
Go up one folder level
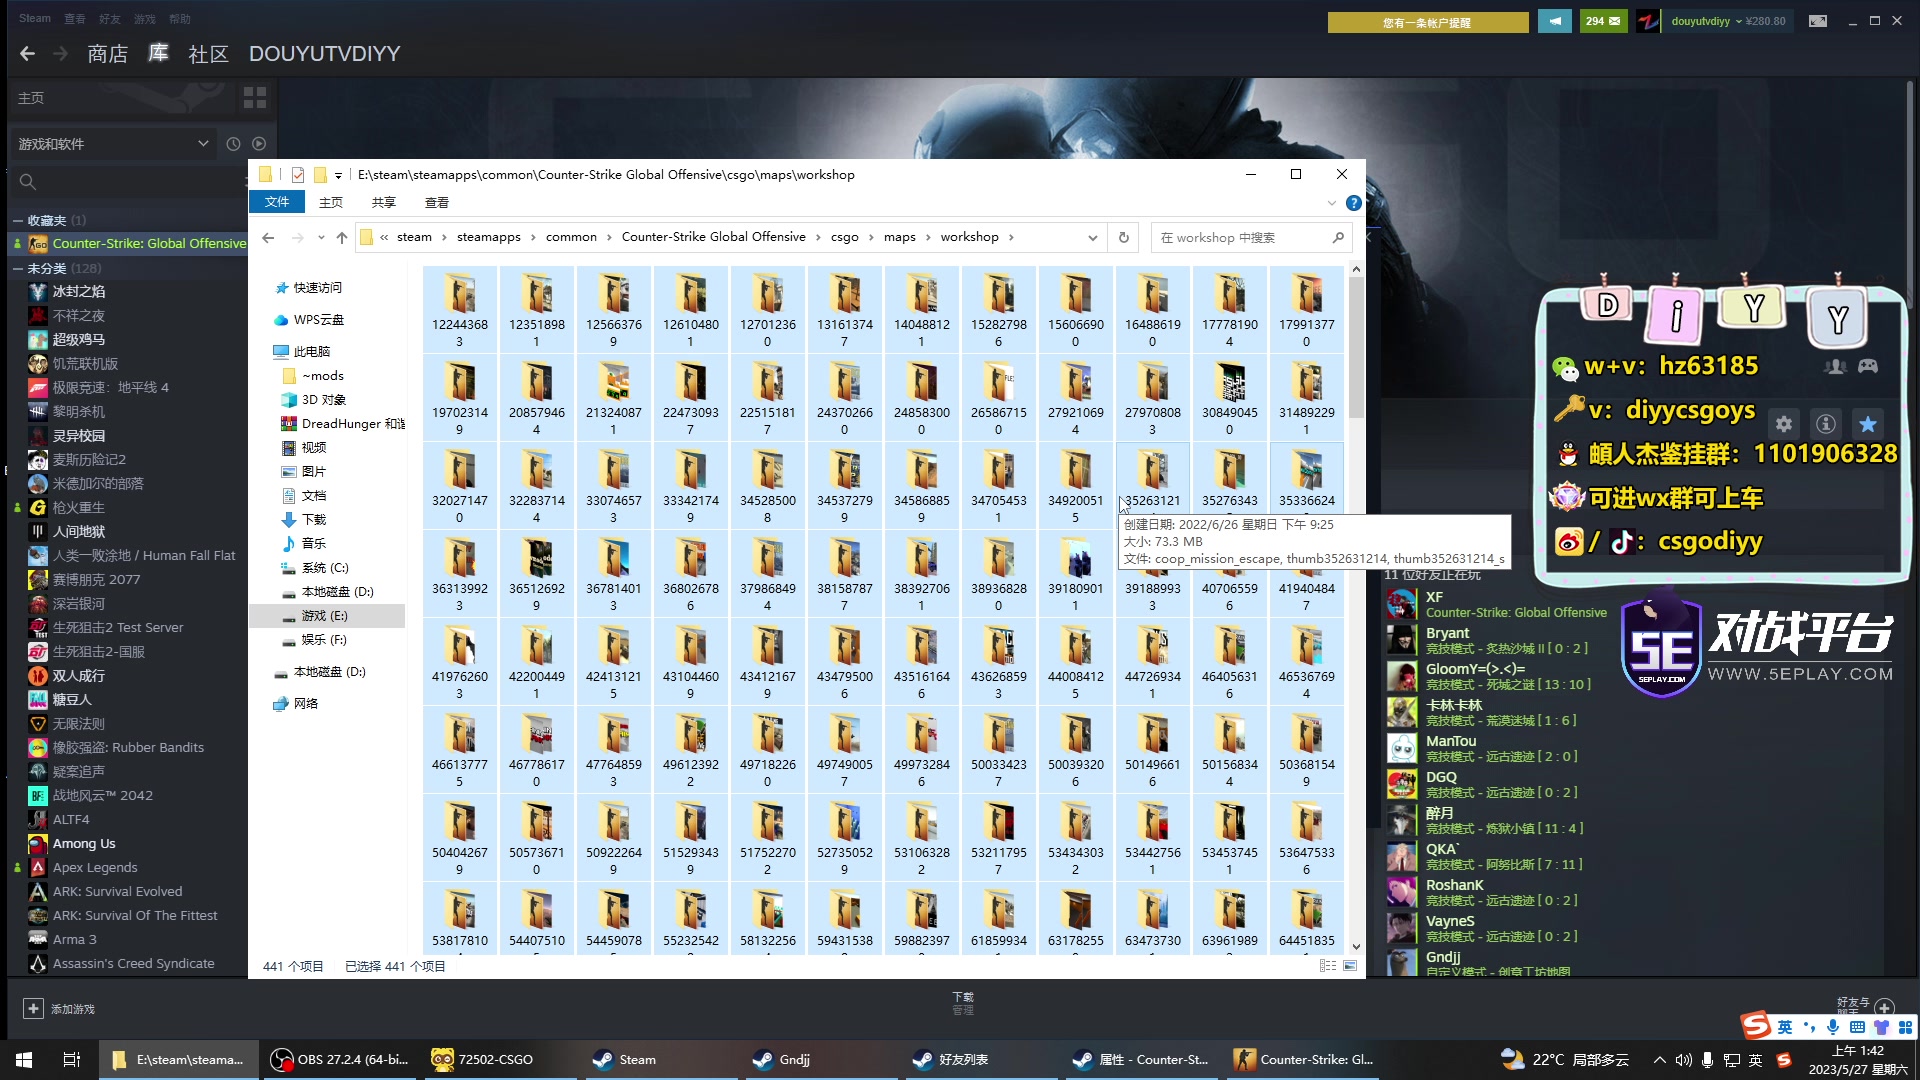click(x=342, y=238)
